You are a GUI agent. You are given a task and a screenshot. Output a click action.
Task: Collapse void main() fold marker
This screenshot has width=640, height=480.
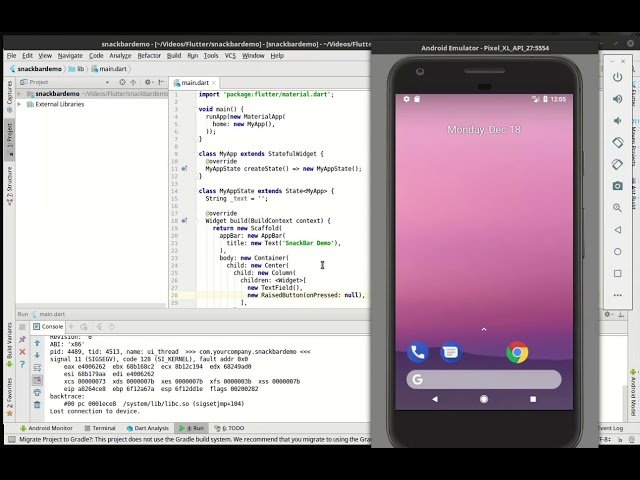pyautogui.click(x=196, y=109)
